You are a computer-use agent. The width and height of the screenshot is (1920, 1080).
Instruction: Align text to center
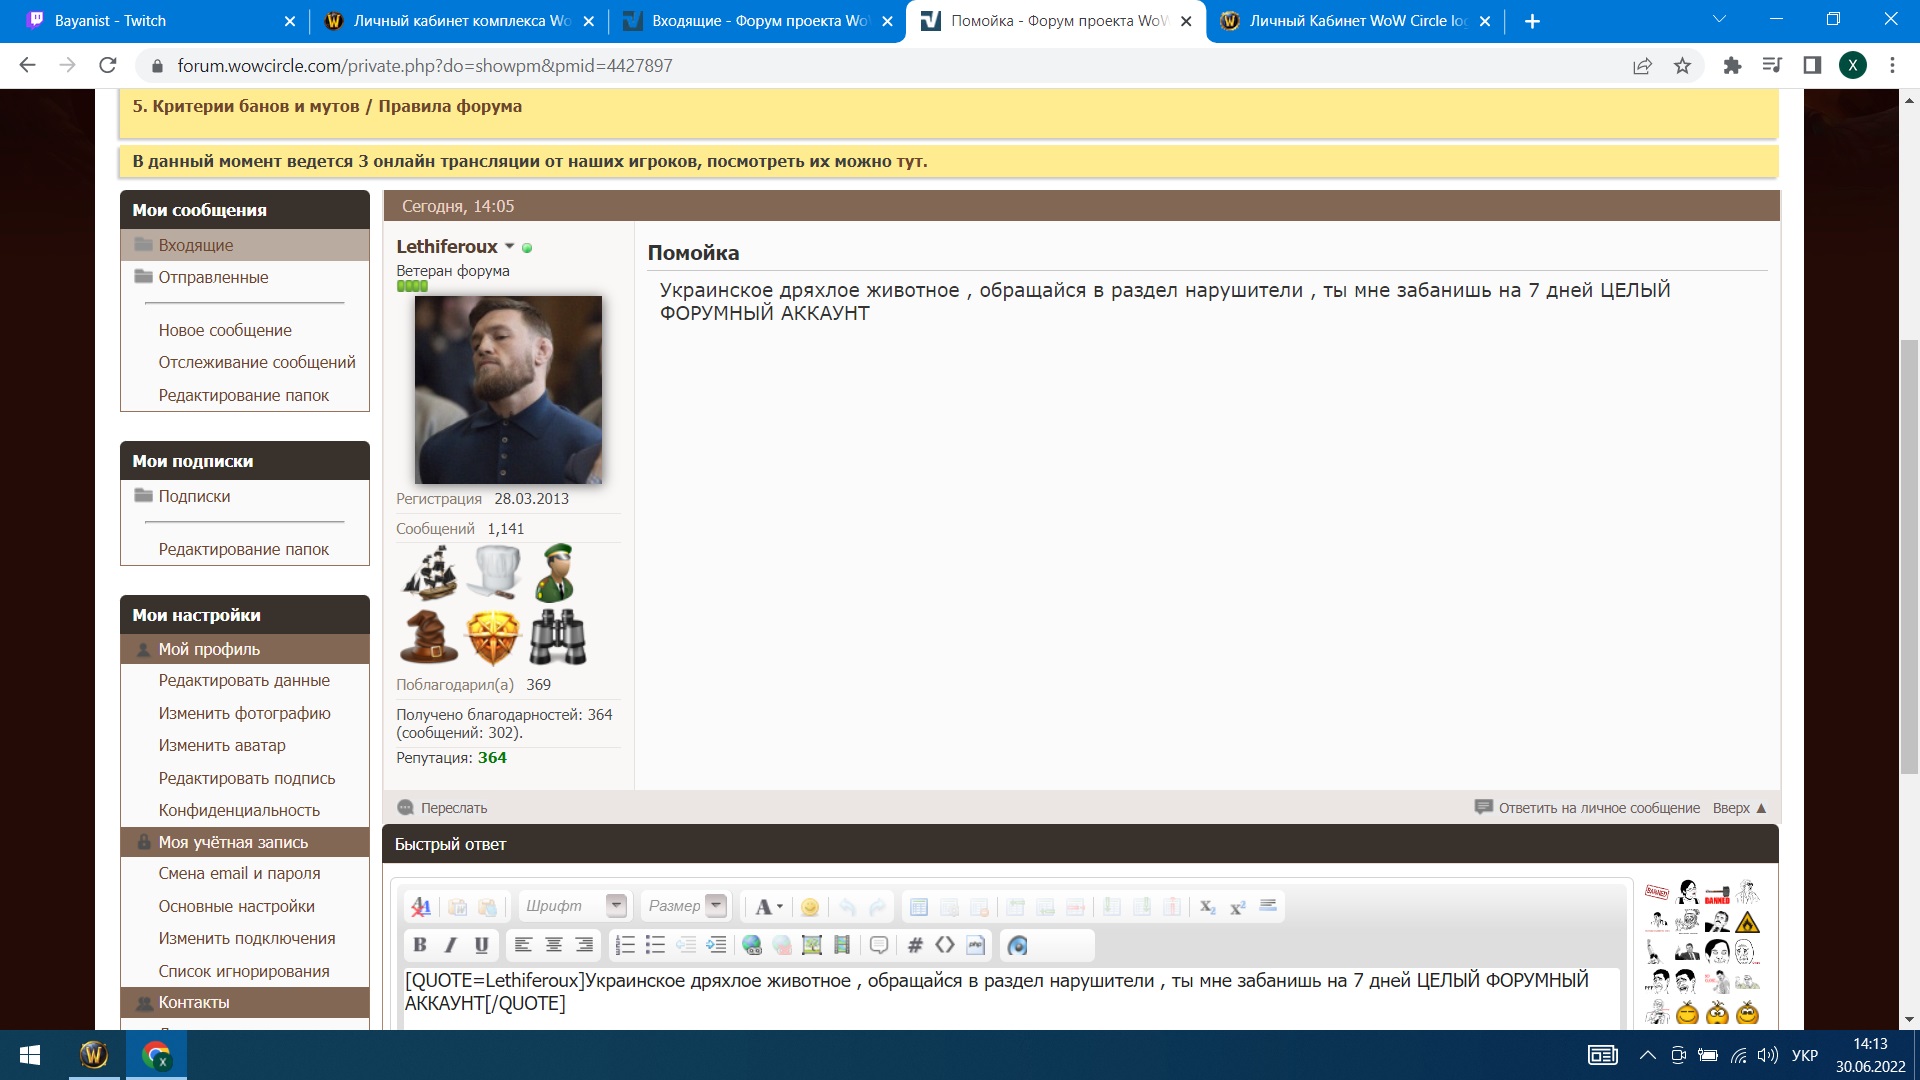coord(553,945)
